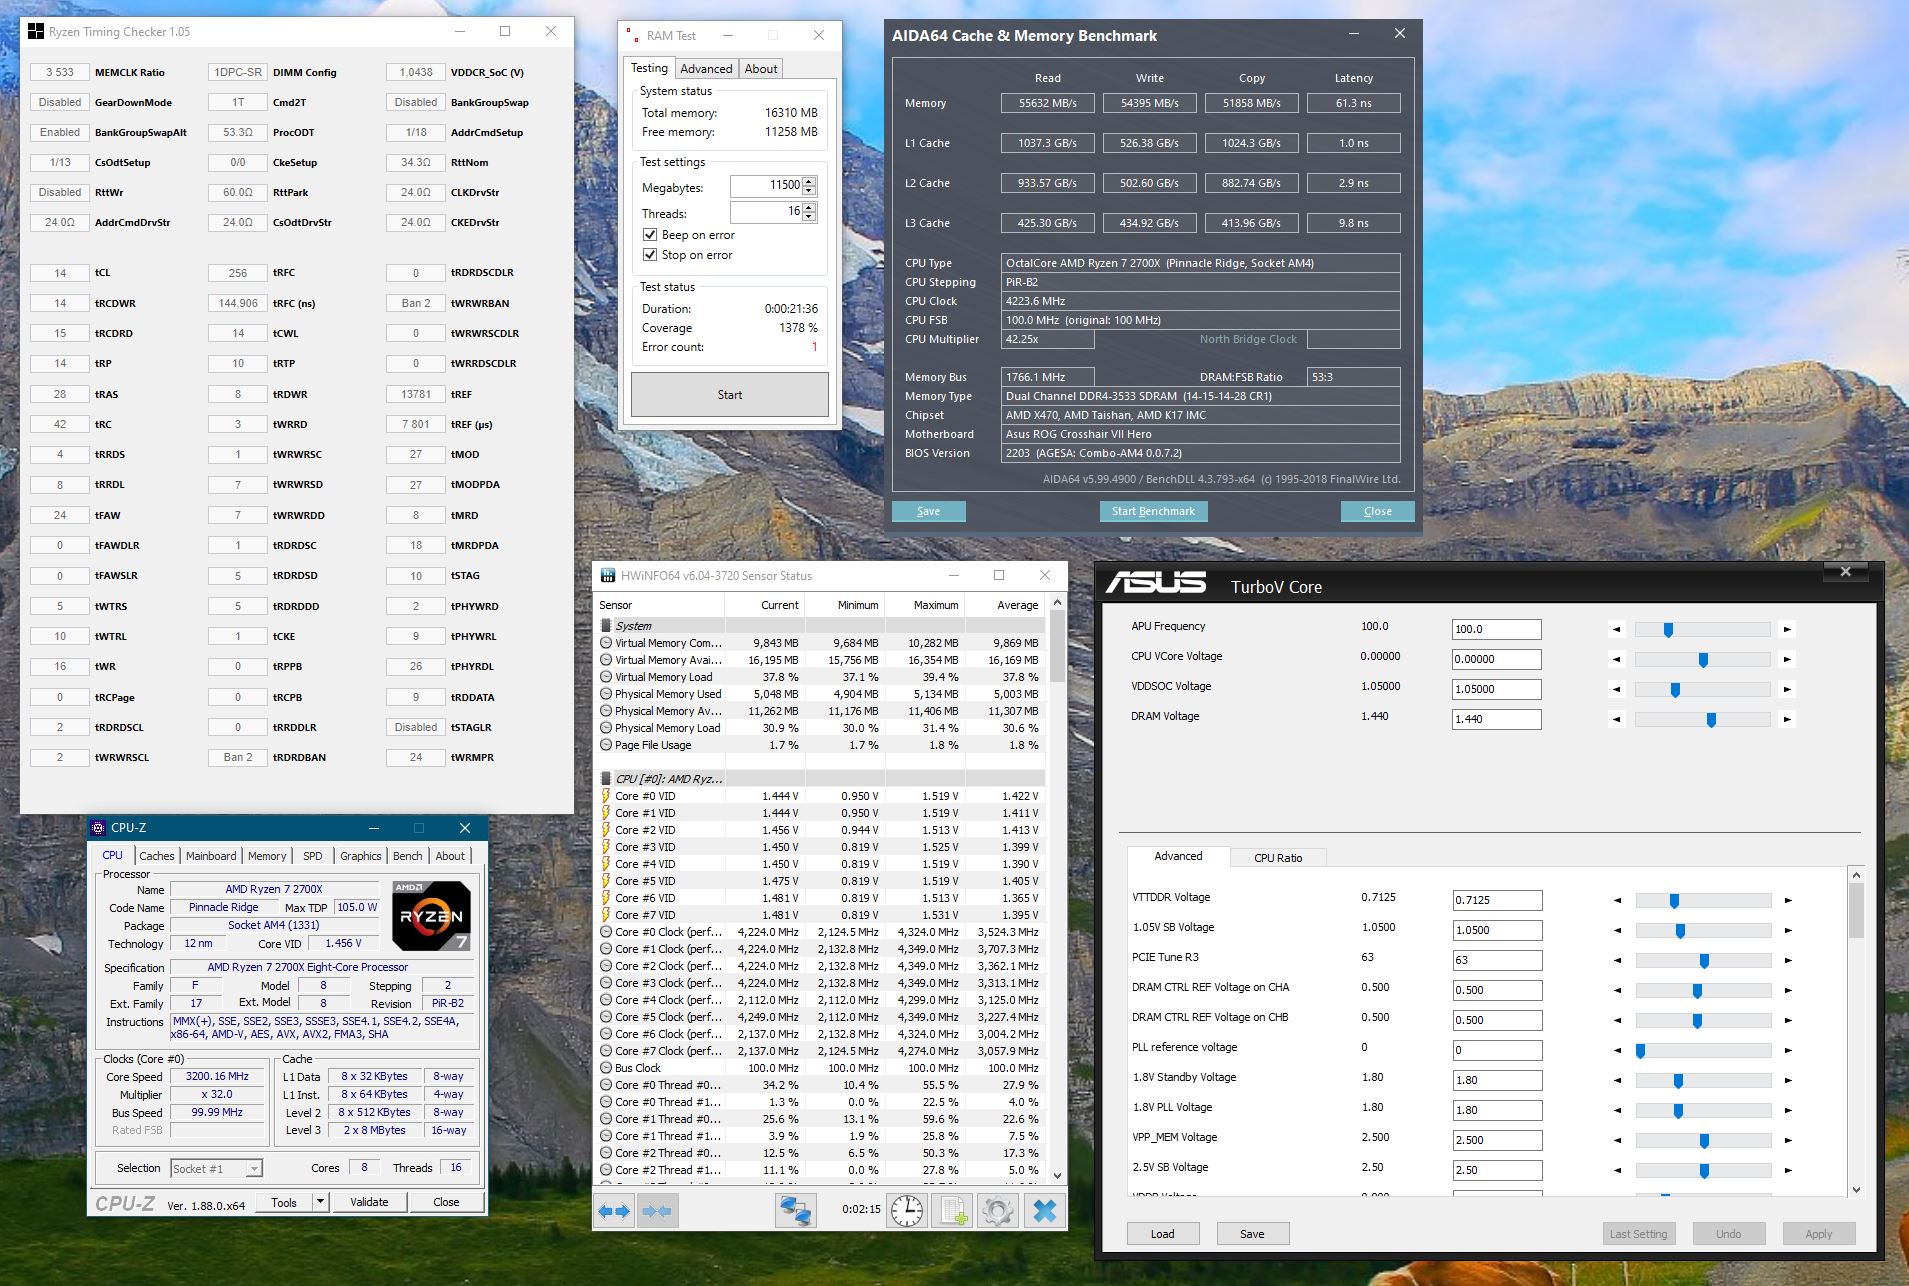
Task: Click HWiNFO expand columns blue arrows icon
Action: 614,1211
